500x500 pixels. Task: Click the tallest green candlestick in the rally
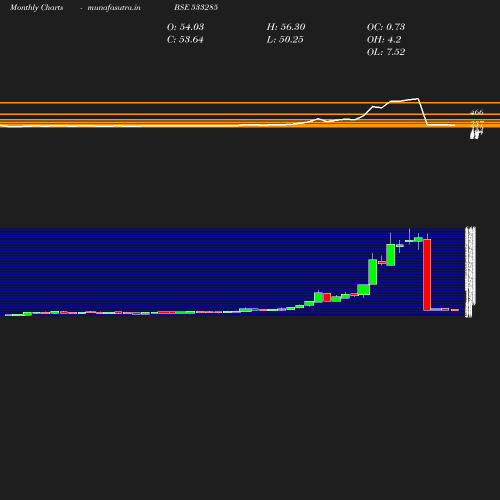point(373,272)
